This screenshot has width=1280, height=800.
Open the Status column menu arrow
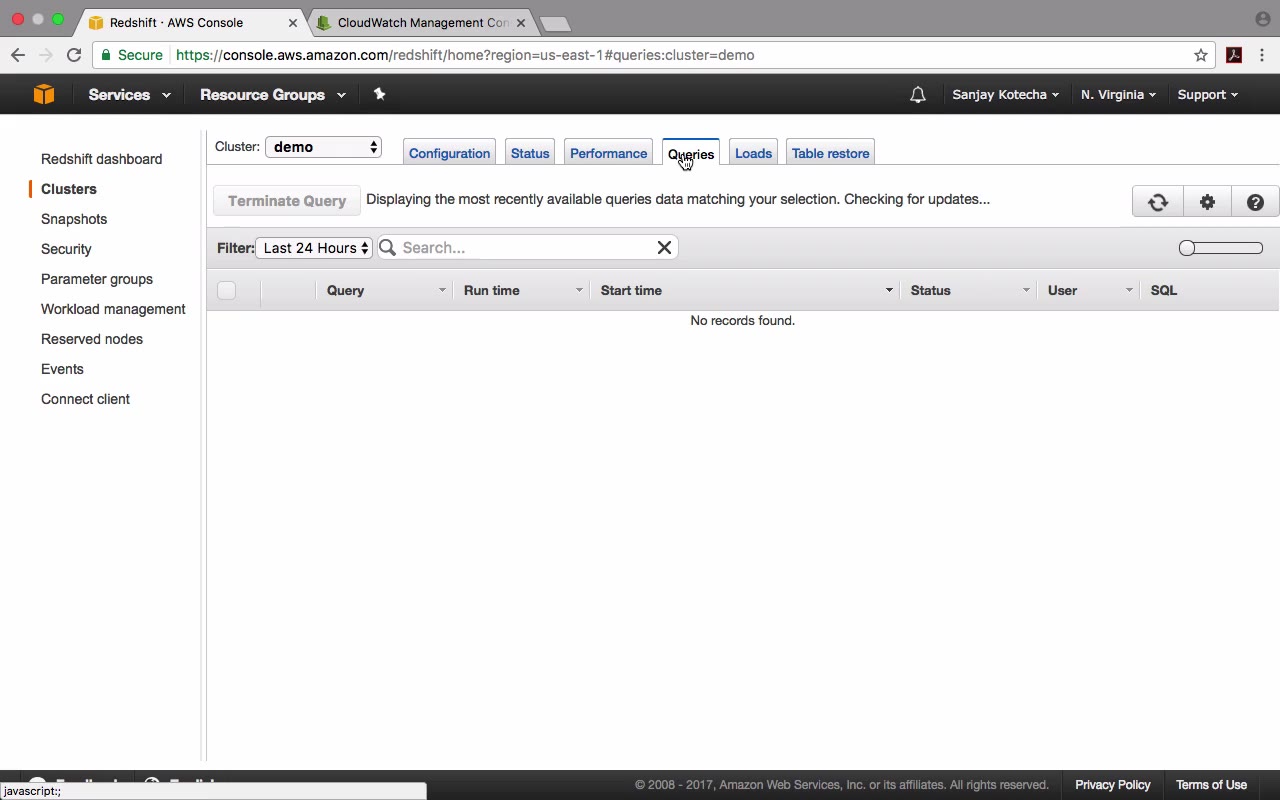click(1026, 290)
